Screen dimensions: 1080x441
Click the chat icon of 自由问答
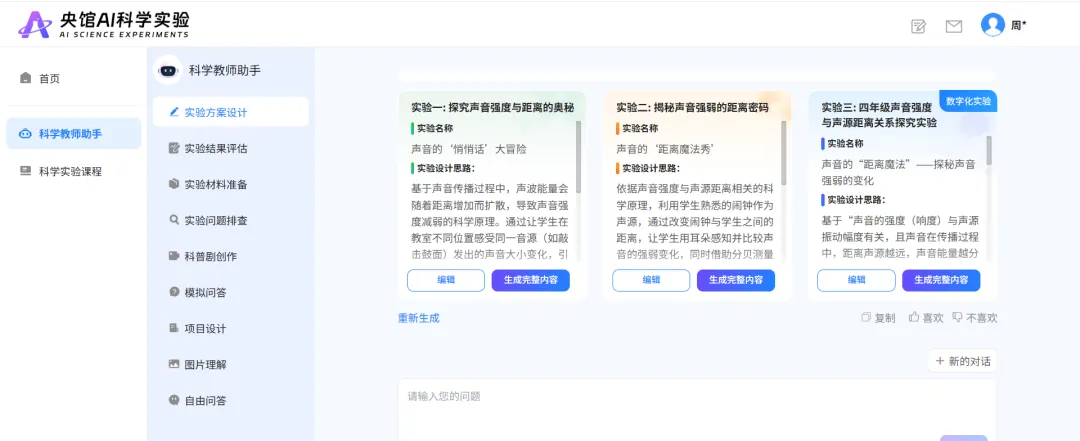click(174, 400)
